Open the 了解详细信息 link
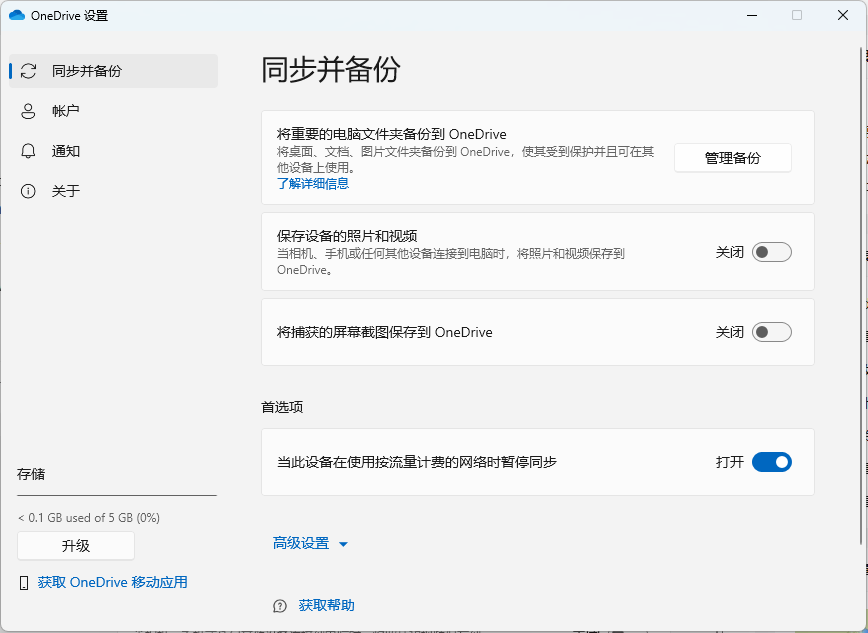This screenshot has height=633, width=868. (313, 184)
